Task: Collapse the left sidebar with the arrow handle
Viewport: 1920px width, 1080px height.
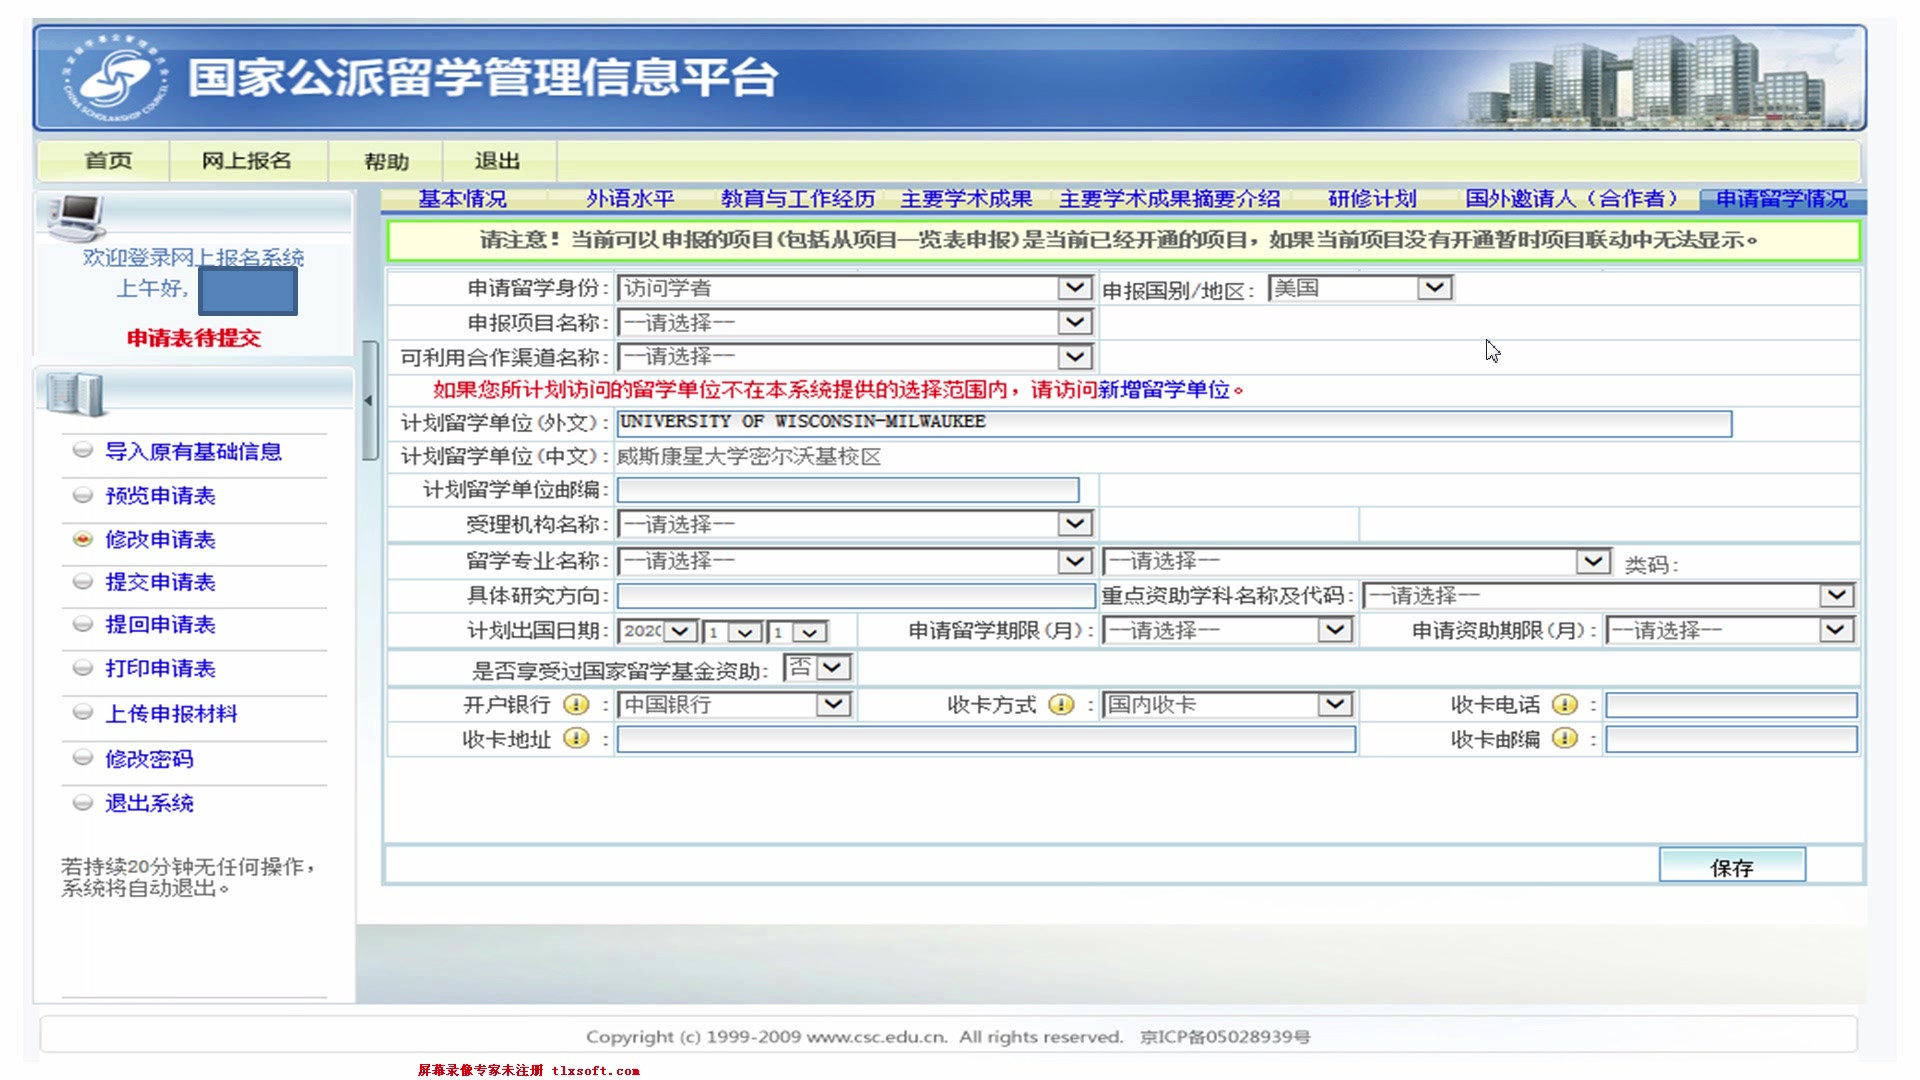Action: (x=369, y=400)
